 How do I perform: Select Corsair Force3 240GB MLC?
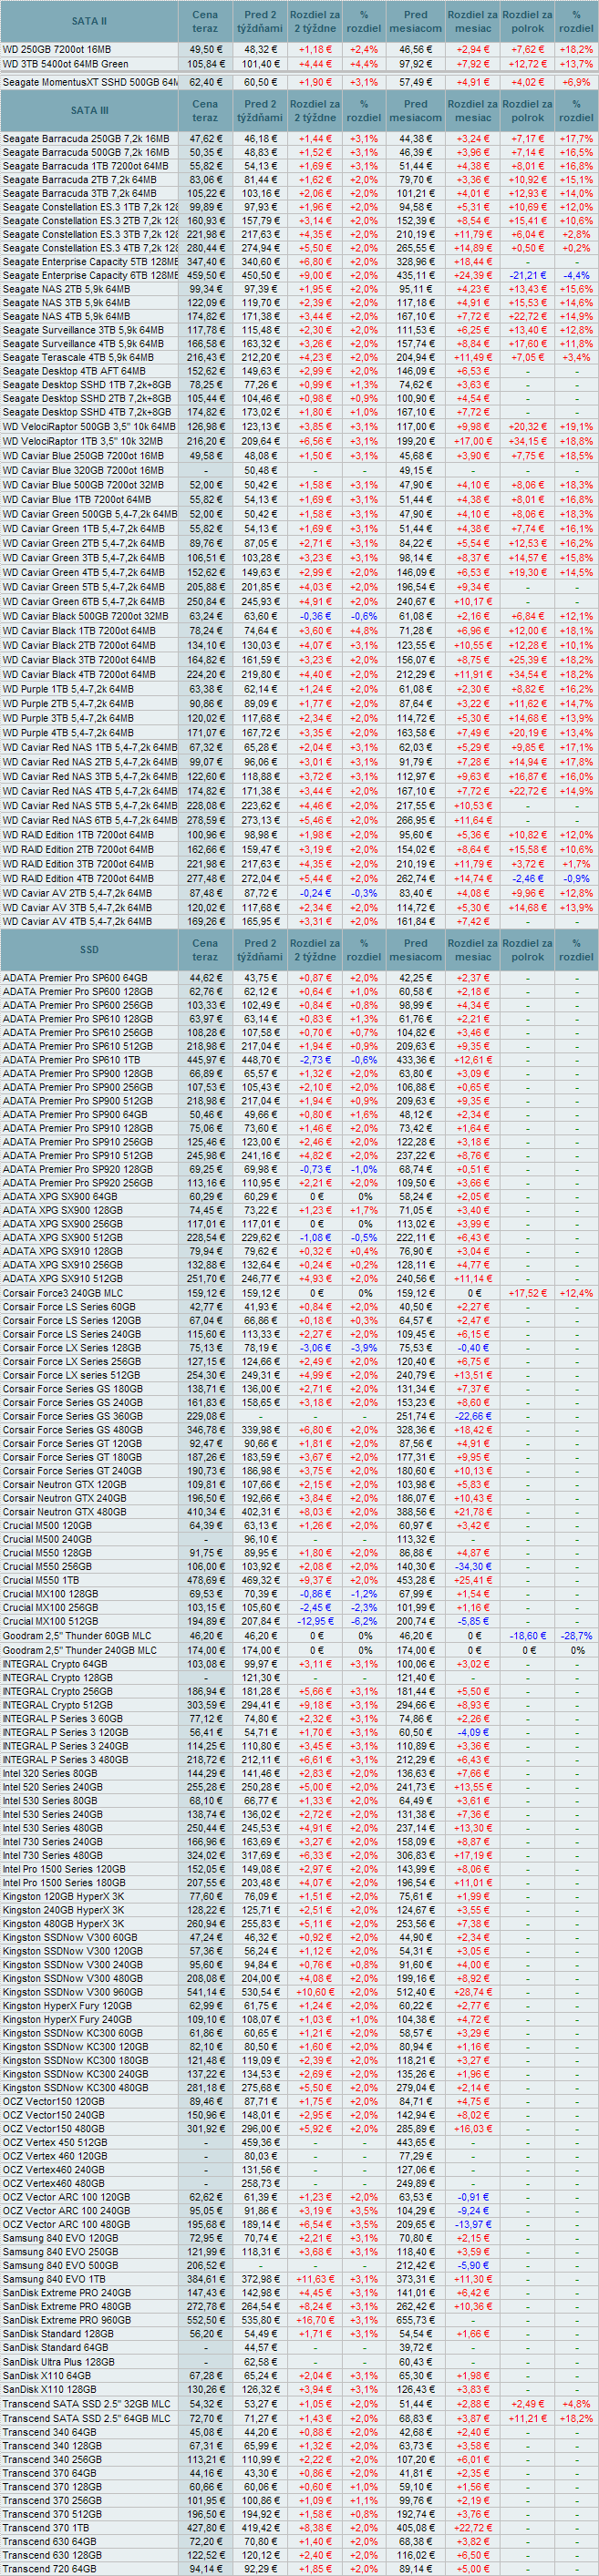click(x=63, y=1293)
